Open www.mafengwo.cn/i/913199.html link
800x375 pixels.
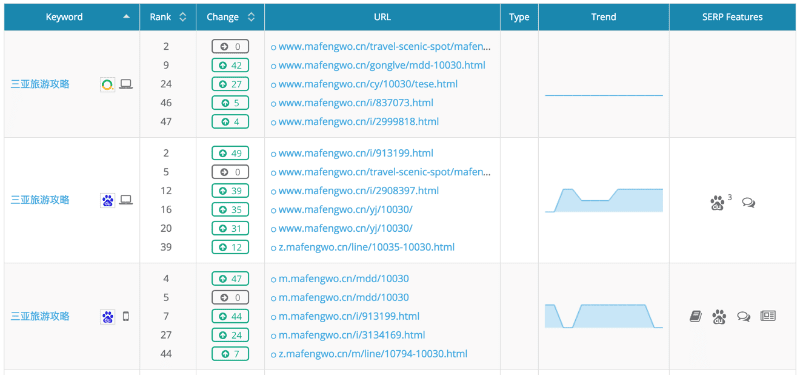pos(356,153)
